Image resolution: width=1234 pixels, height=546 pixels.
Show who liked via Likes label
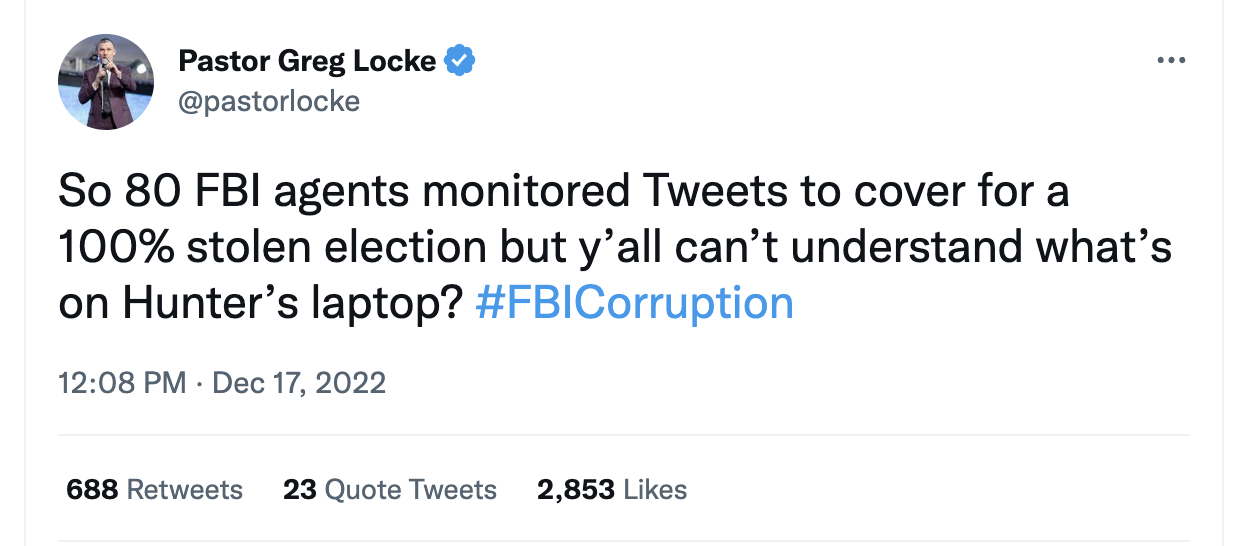[x=655, y=489]
